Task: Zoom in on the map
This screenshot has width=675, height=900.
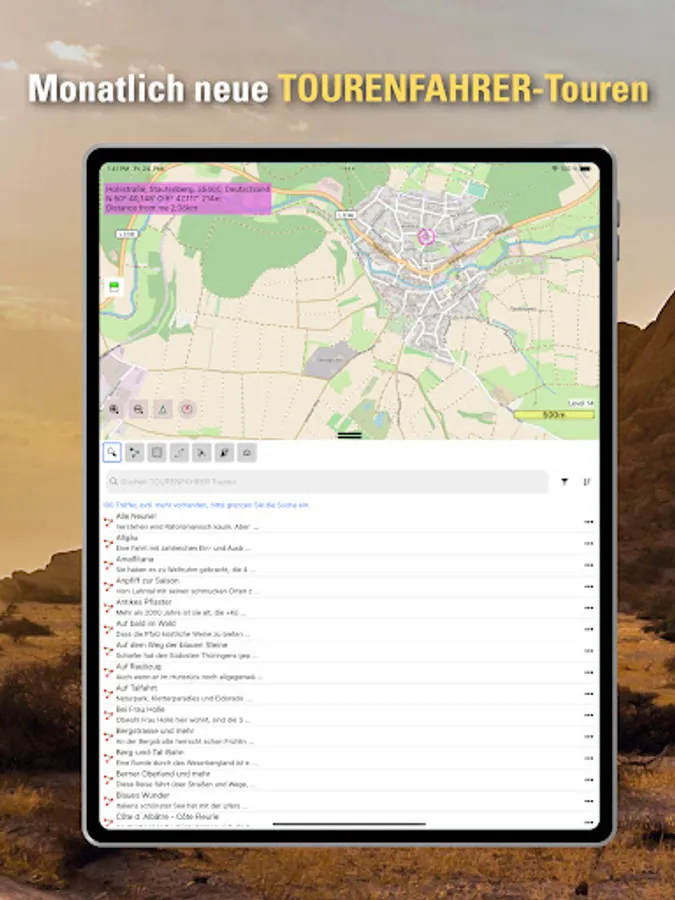Action: point(114,409)
